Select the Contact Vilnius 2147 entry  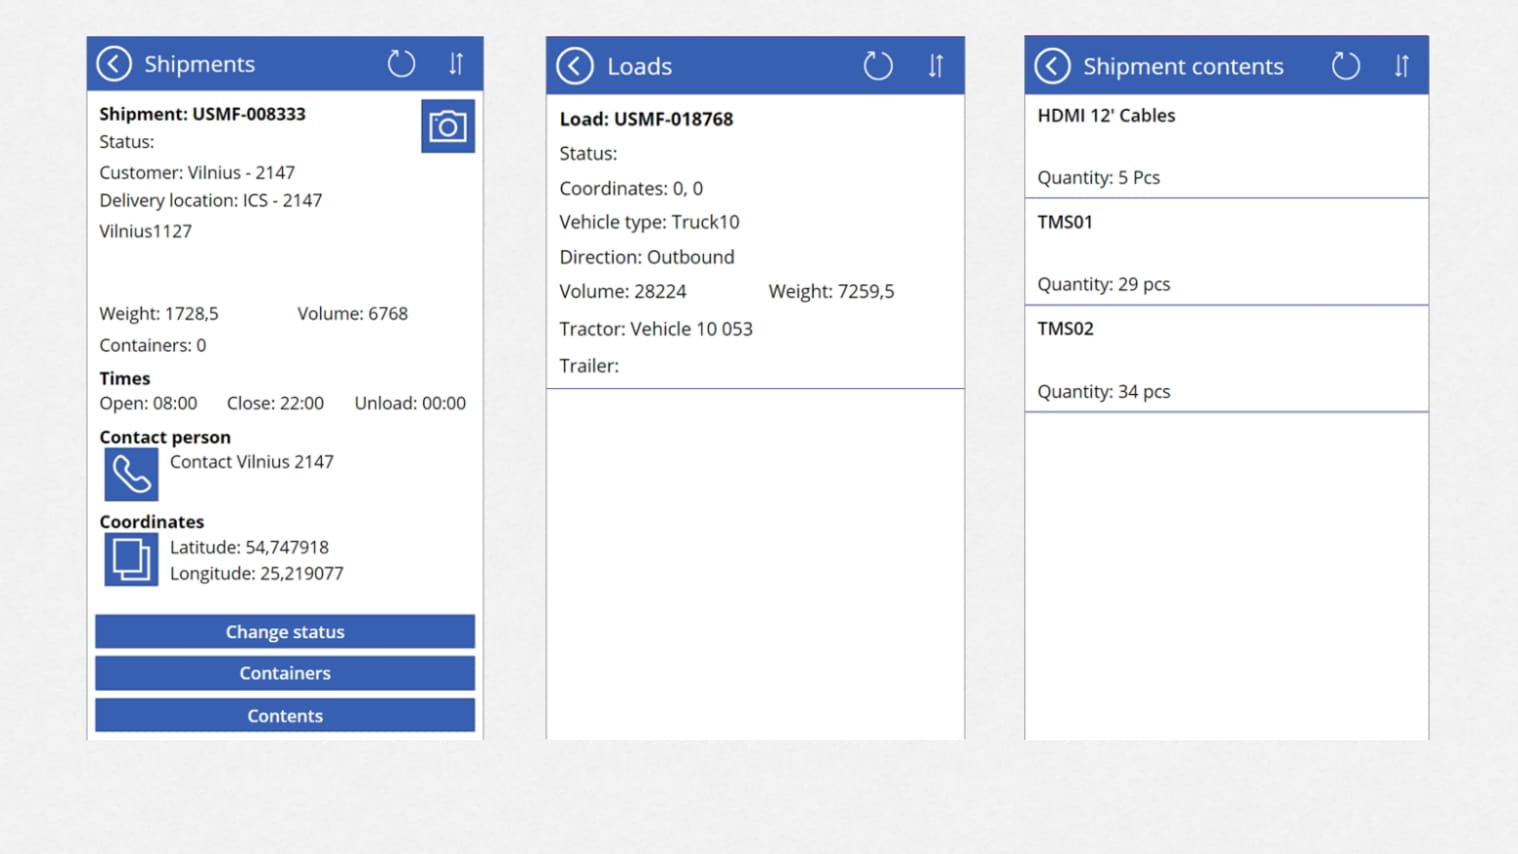click(x=251, y=462)
